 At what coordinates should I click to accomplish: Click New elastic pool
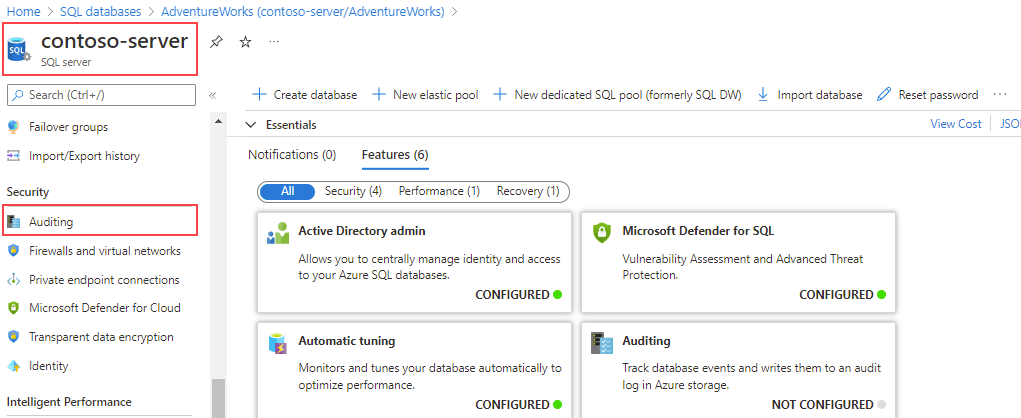tap(425, 95)
